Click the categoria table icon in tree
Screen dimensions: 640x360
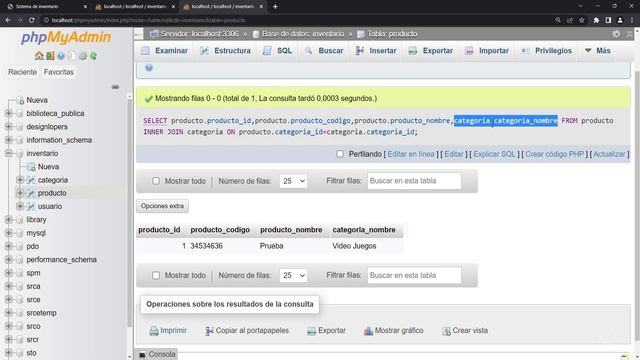click(x=31, y=180)
